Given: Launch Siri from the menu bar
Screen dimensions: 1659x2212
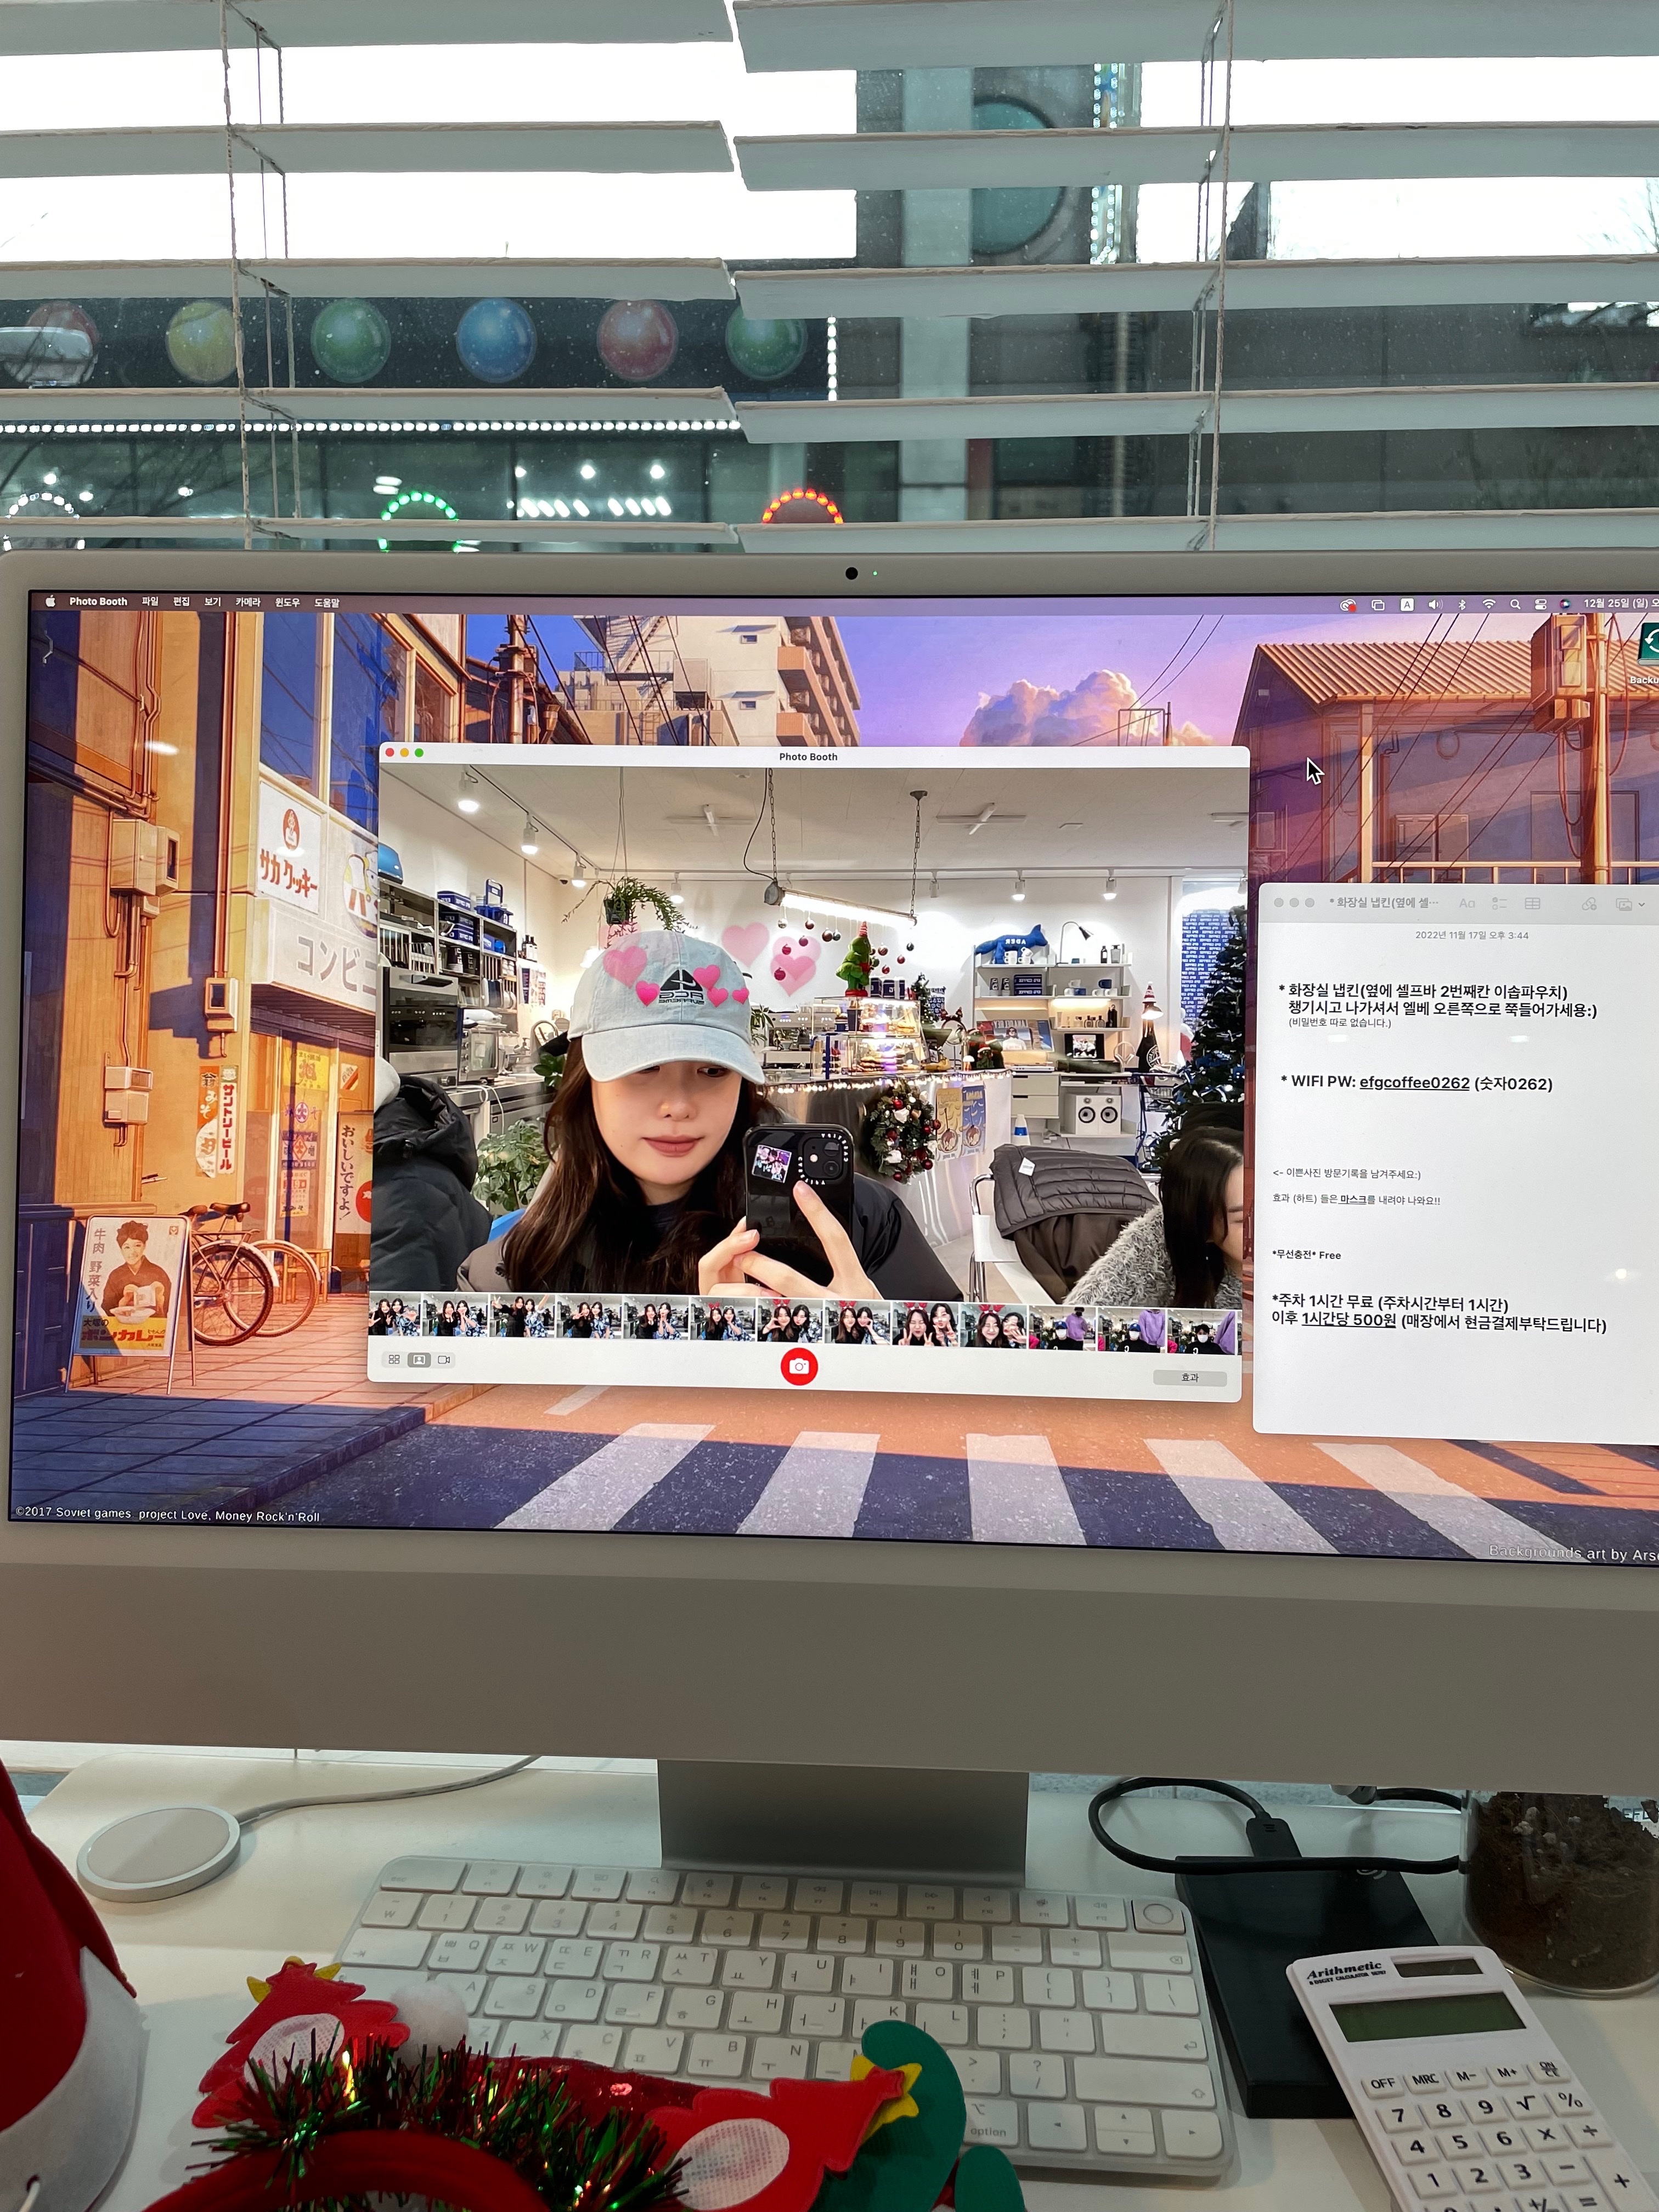Looking at the screenshot, I should click(1564, 604).
